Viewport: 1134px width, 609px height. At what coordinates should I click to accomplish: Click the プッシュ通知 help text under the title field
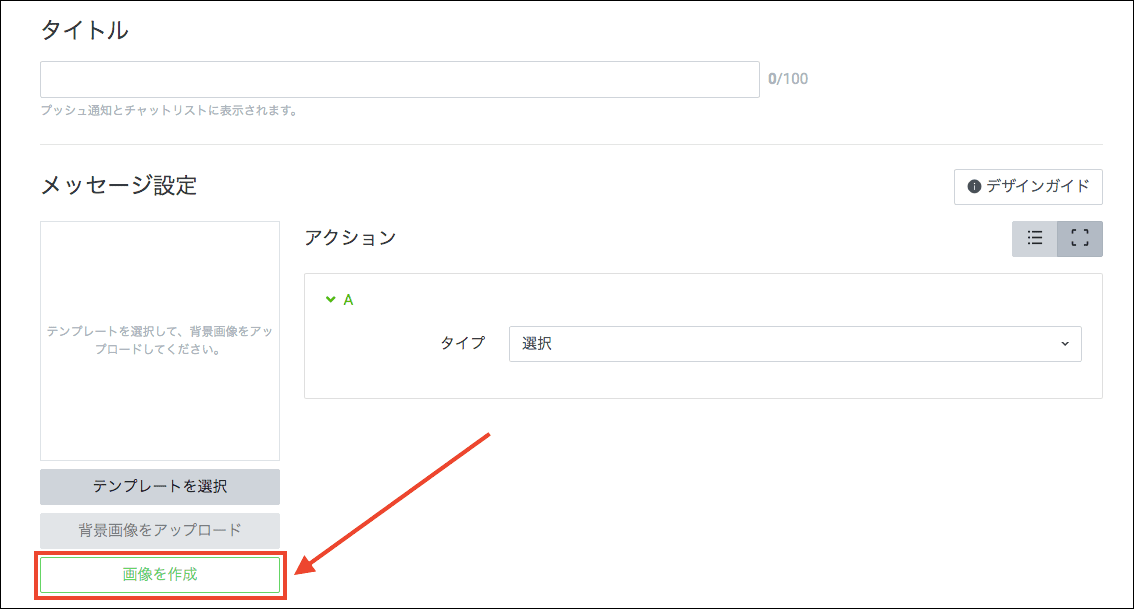click(x=169, y=111)
